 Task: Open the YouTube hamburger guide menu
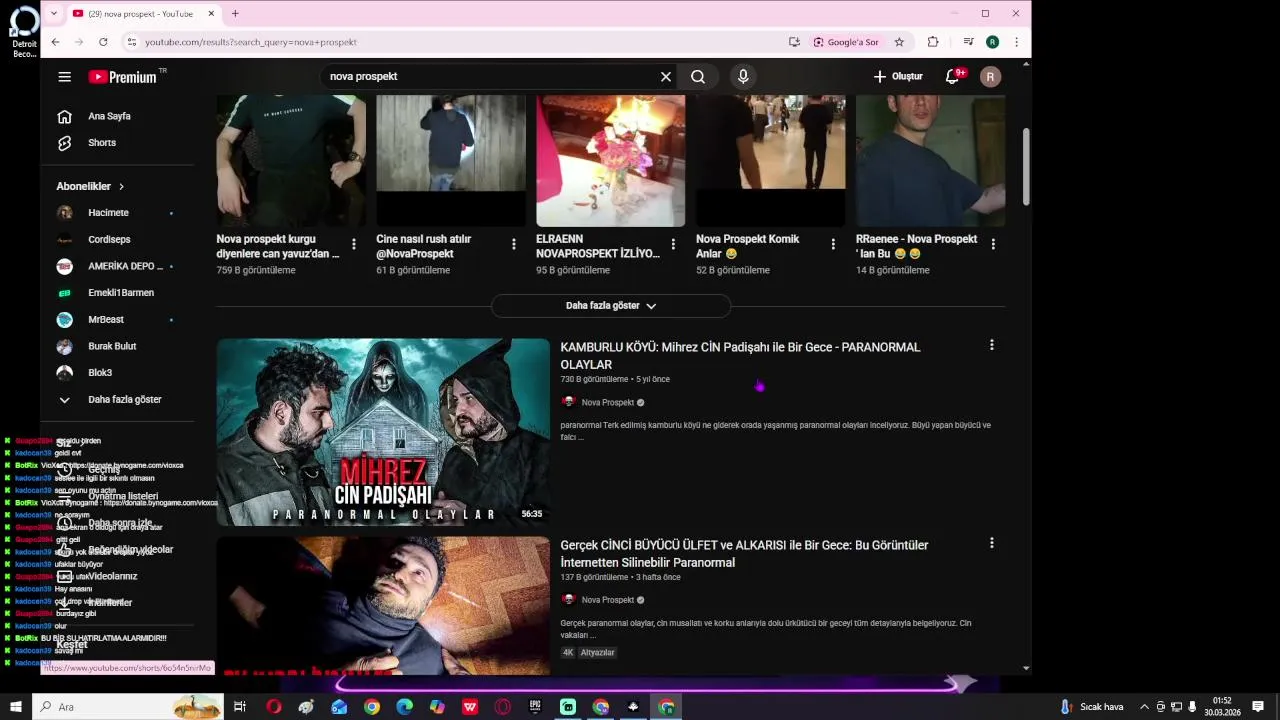(x=65, y=77)
